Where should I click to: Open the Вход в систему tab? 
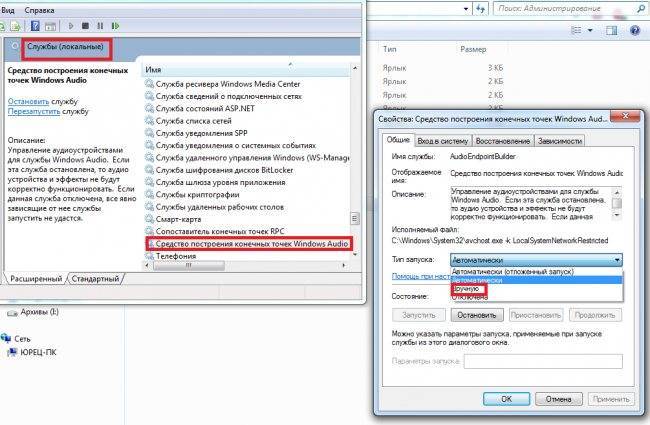[443, 141]
